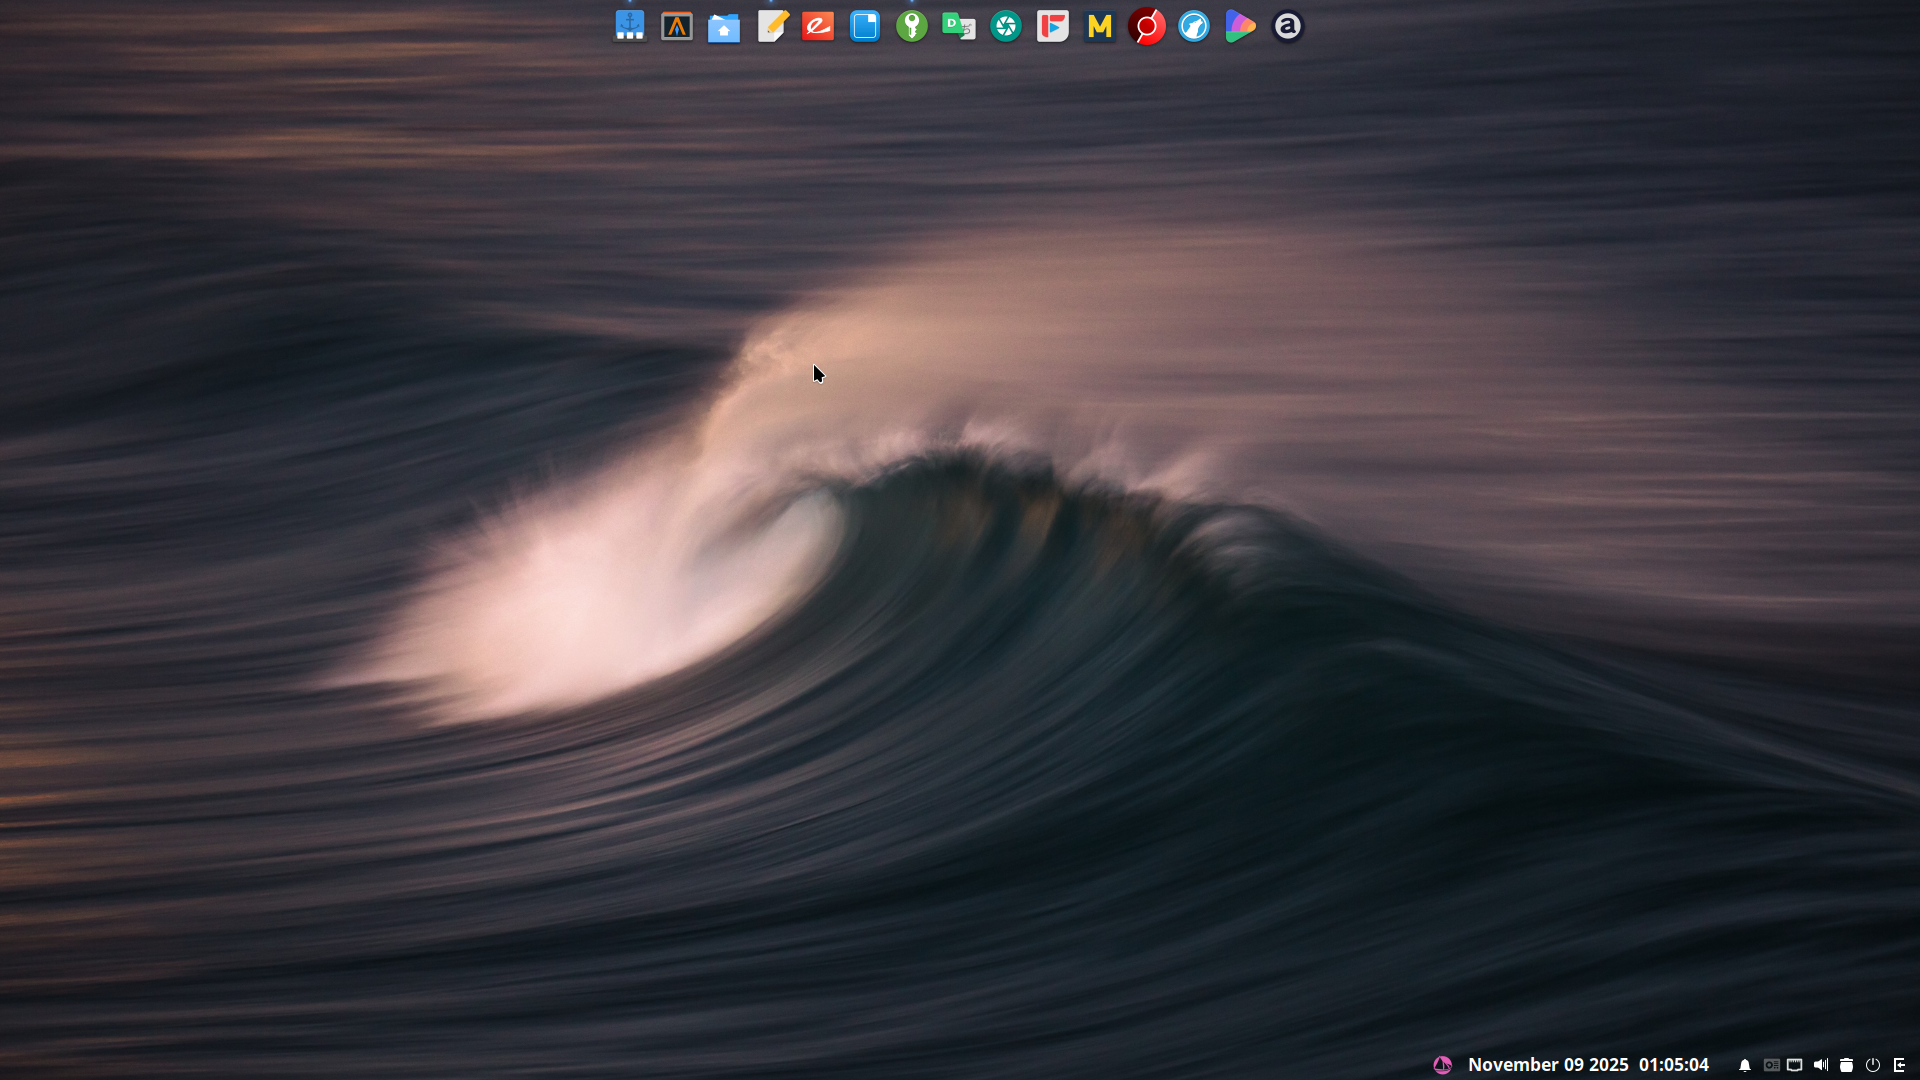Open the blue wolf LibreWolf browser
Image resolution: width=1920 pixels, height=1080 pixels.
point(1194,26)
